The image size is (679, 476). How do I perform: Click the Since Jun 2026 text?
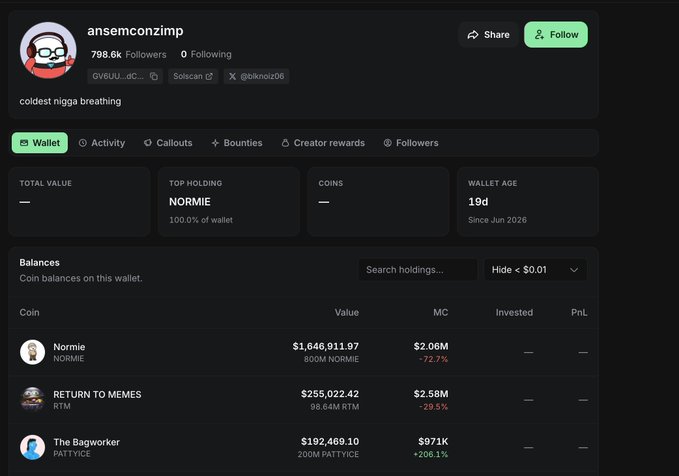498,220
